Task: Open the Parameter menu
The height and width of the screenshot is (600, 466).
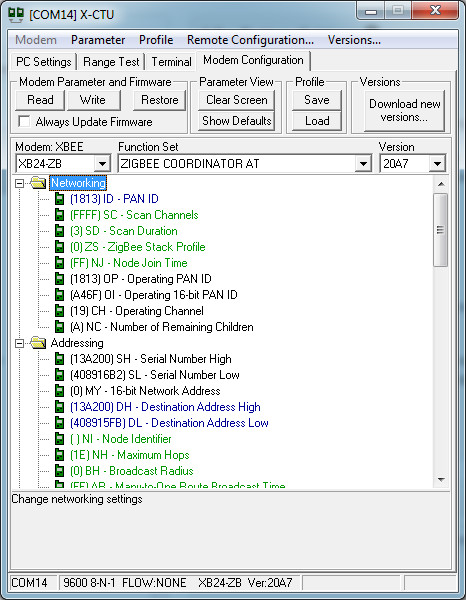Action: [x=98, y=40]
